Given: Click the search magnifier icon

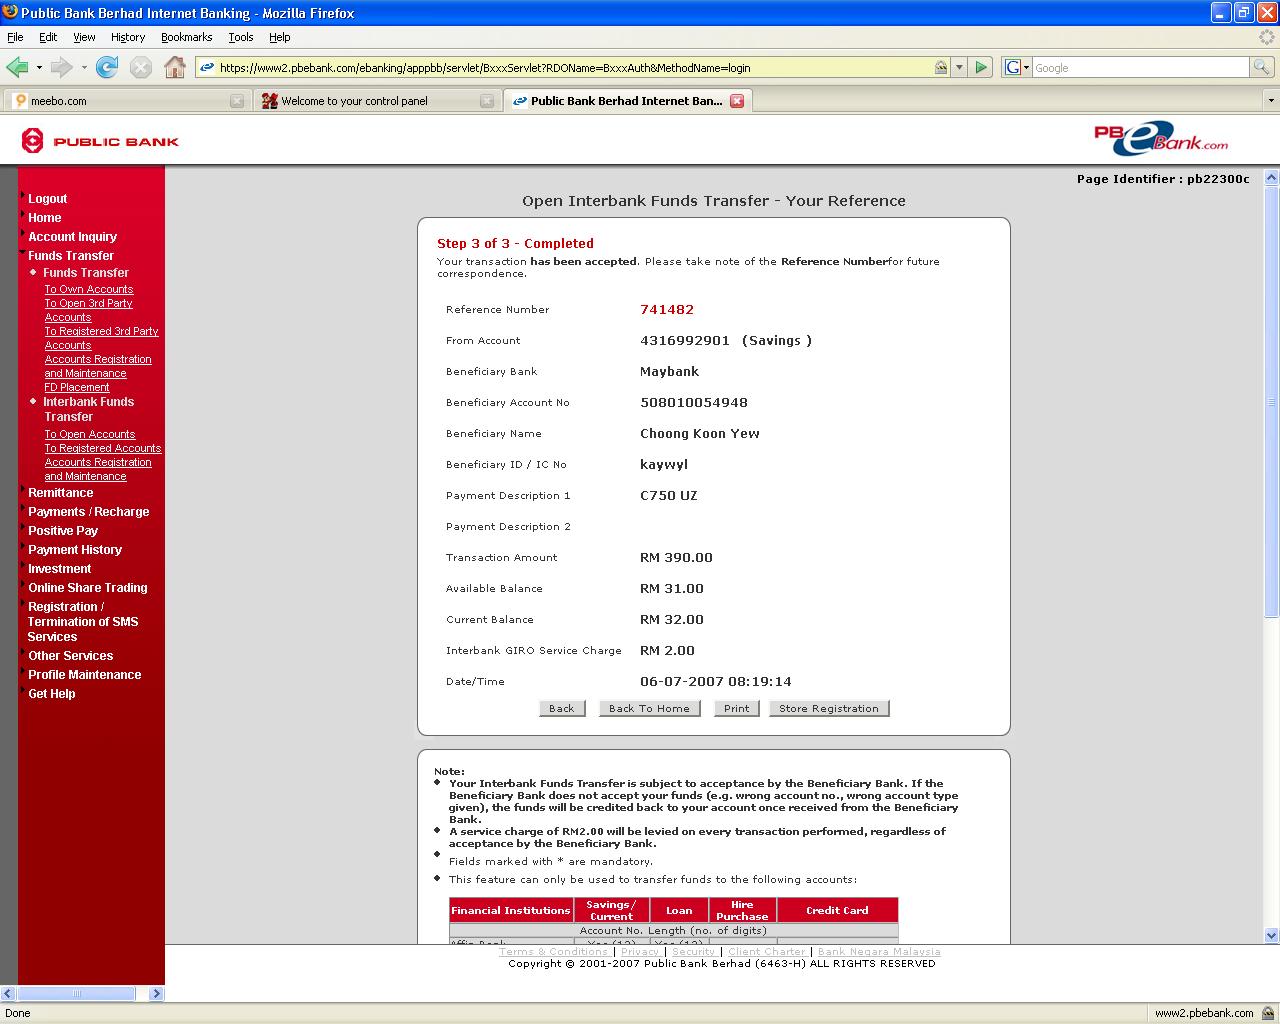Looking at the screenshot, I should click(1262, 67).
